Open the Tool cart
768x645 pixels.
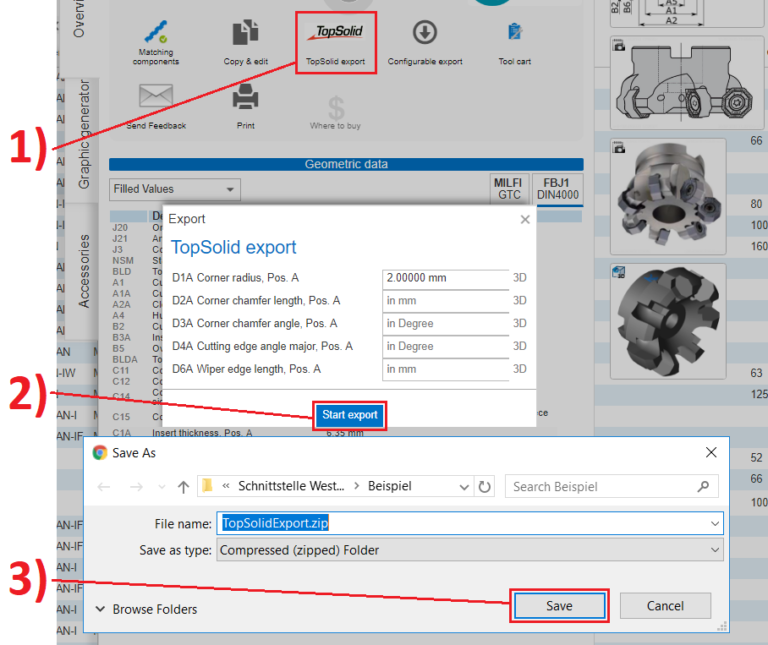point(515,43)
